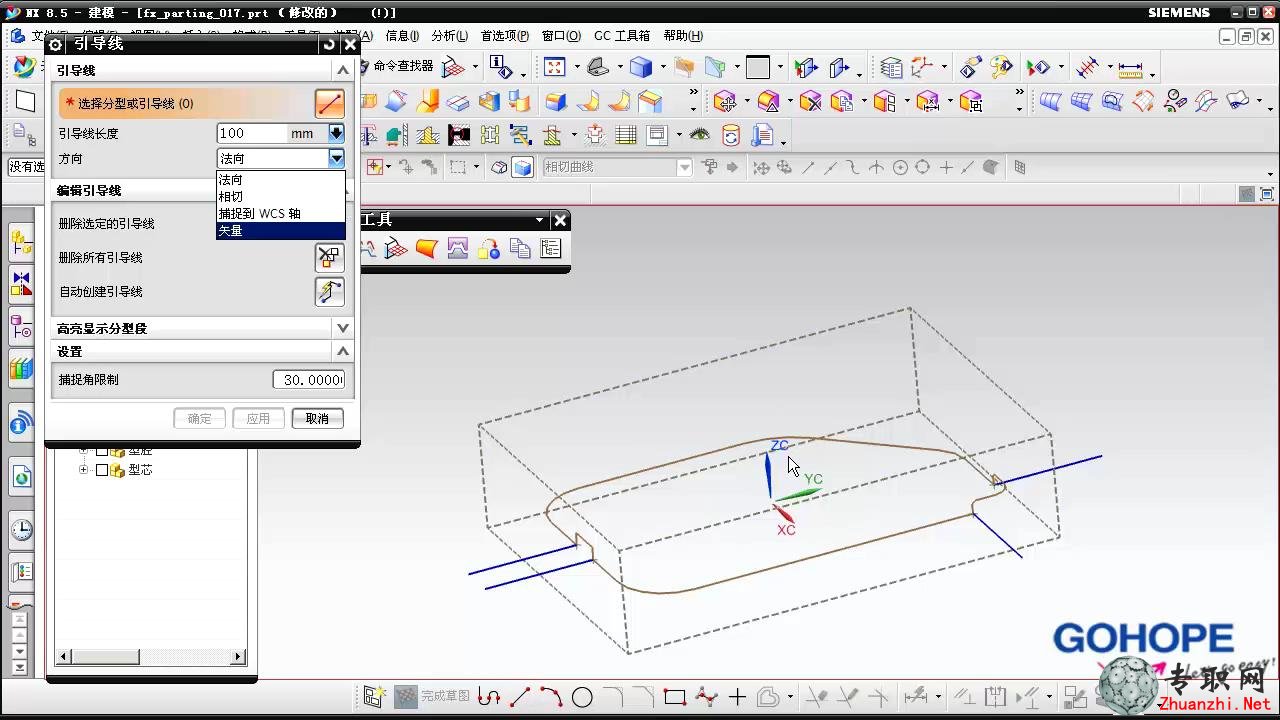Viewport: 1280px width, 720px height.
Task: Open the Assembly Navigator sidebar tab icon
Action: (21, 242)
